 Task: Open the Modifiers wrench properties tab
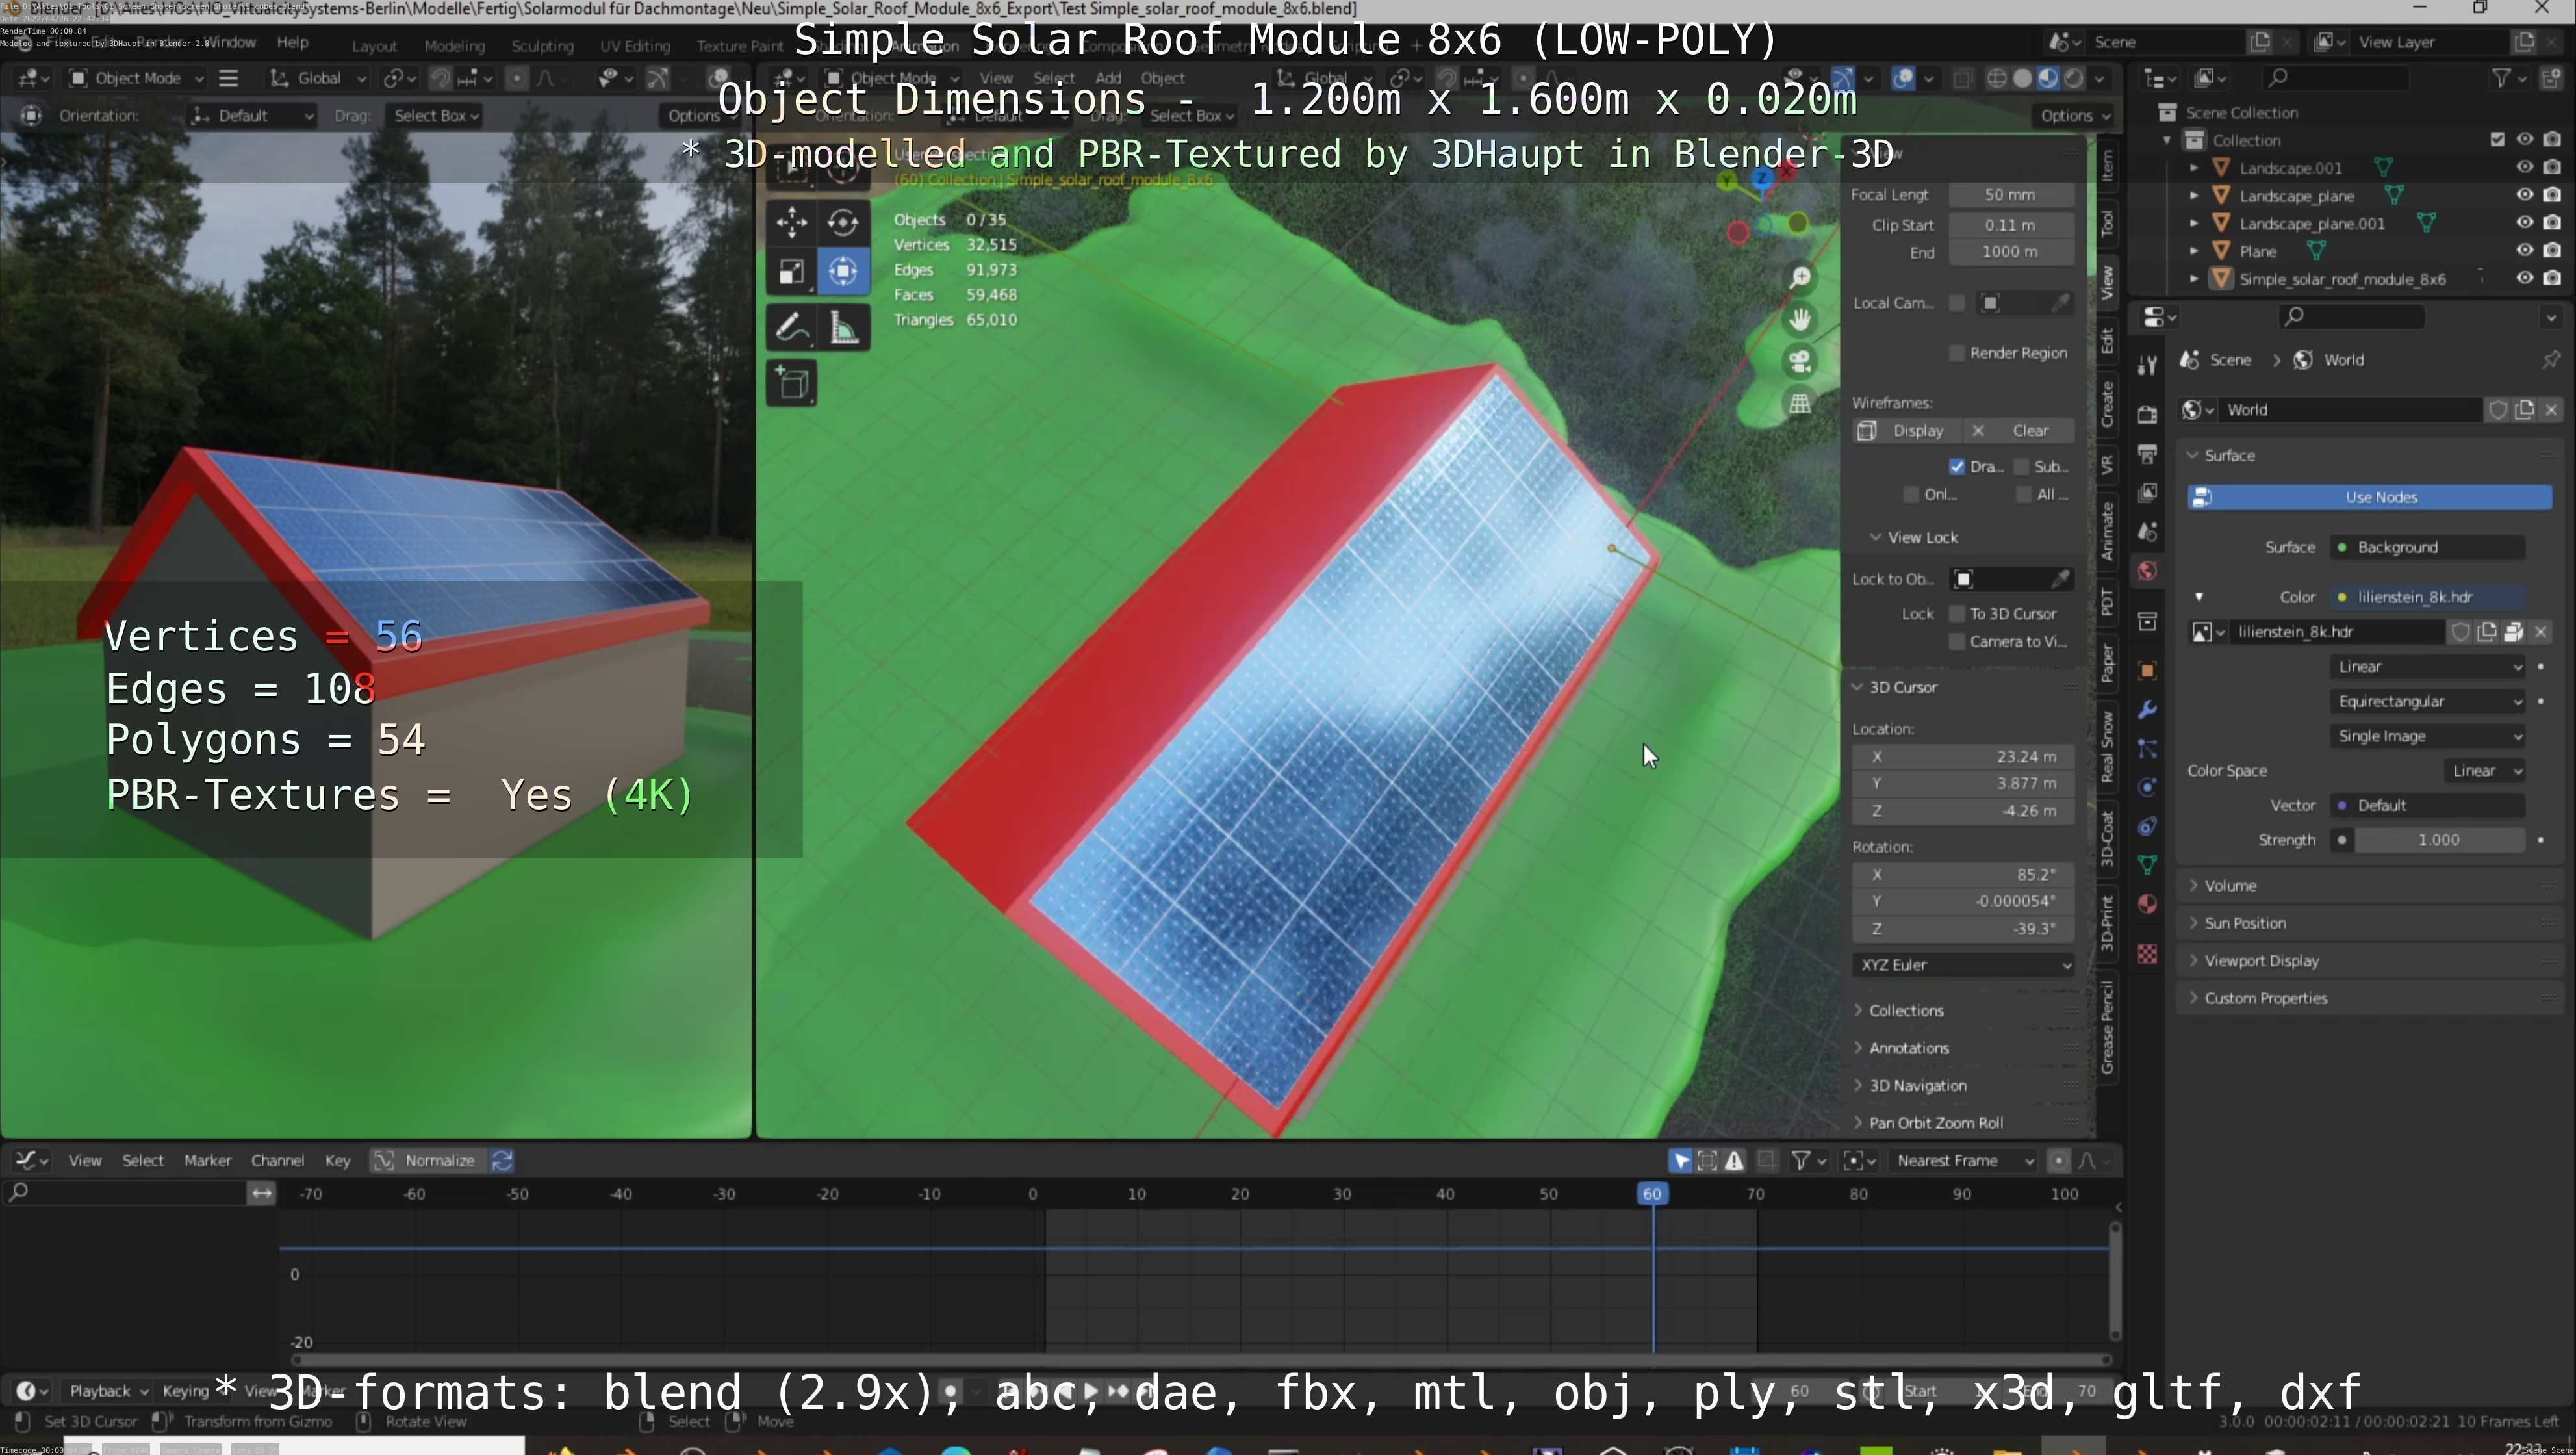pyautogui.click(x=2147, y=710)
